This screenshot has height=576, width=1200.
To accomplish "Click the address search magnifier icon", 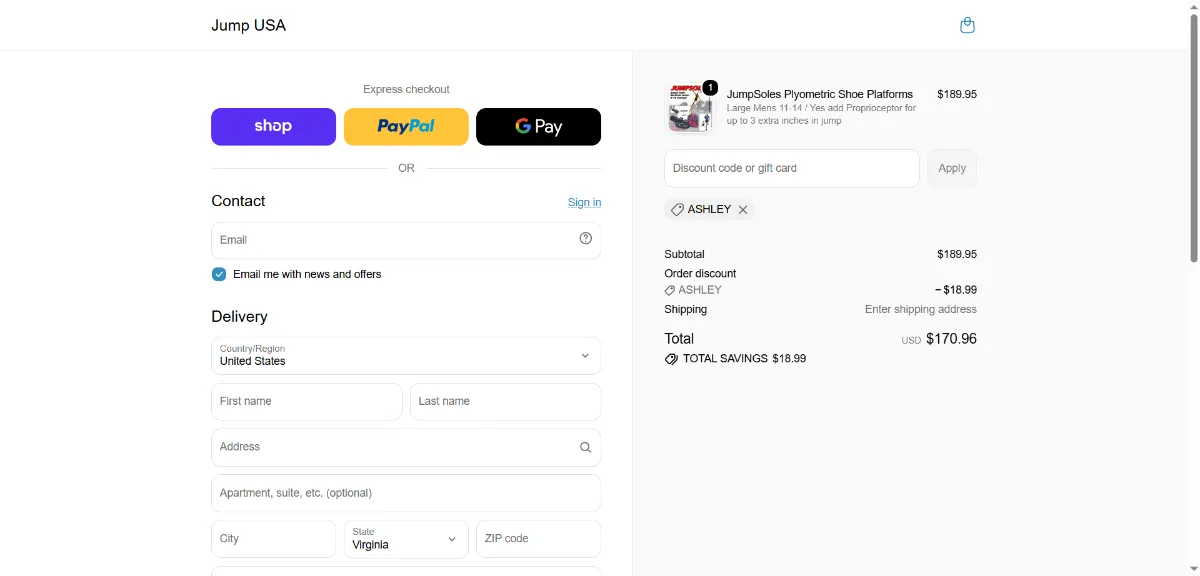I will [x=586, y=447].
